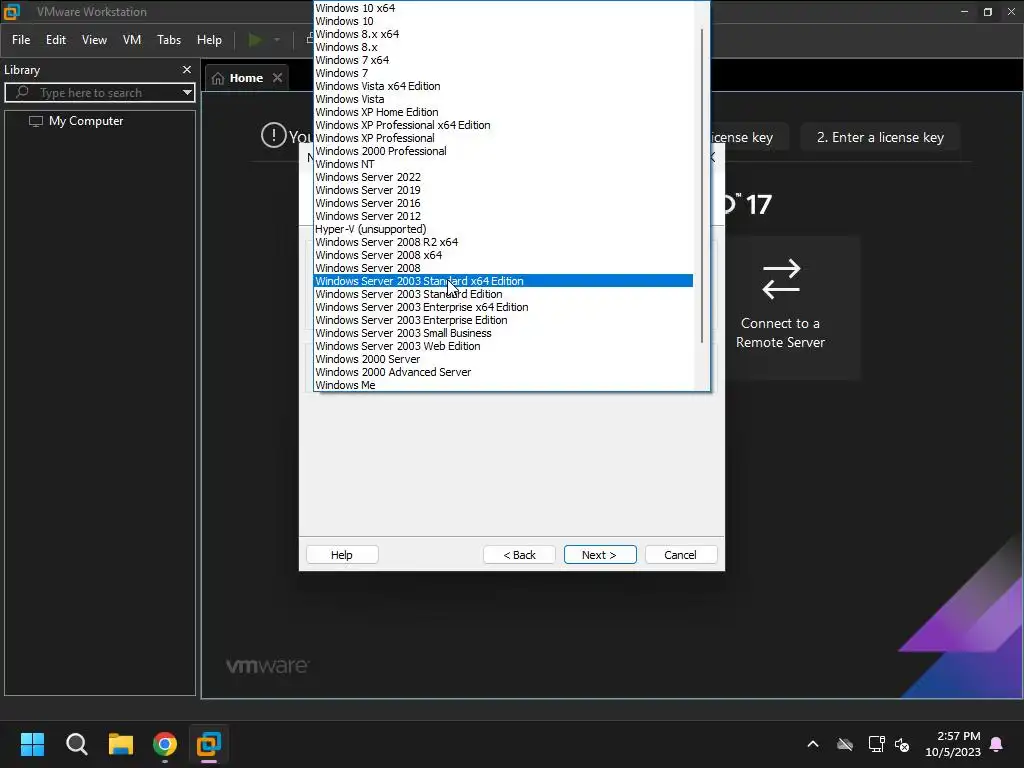Screen dimensions: 1024x768
Task: Select Windows Server 2016
Action: (x=504, y=203)
